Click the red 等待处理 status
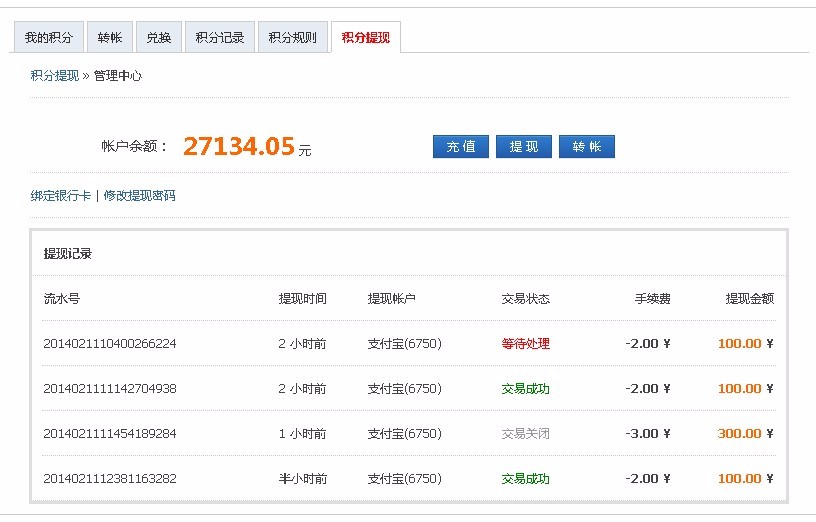Screen dimensions: 816x522 (525, 344)
